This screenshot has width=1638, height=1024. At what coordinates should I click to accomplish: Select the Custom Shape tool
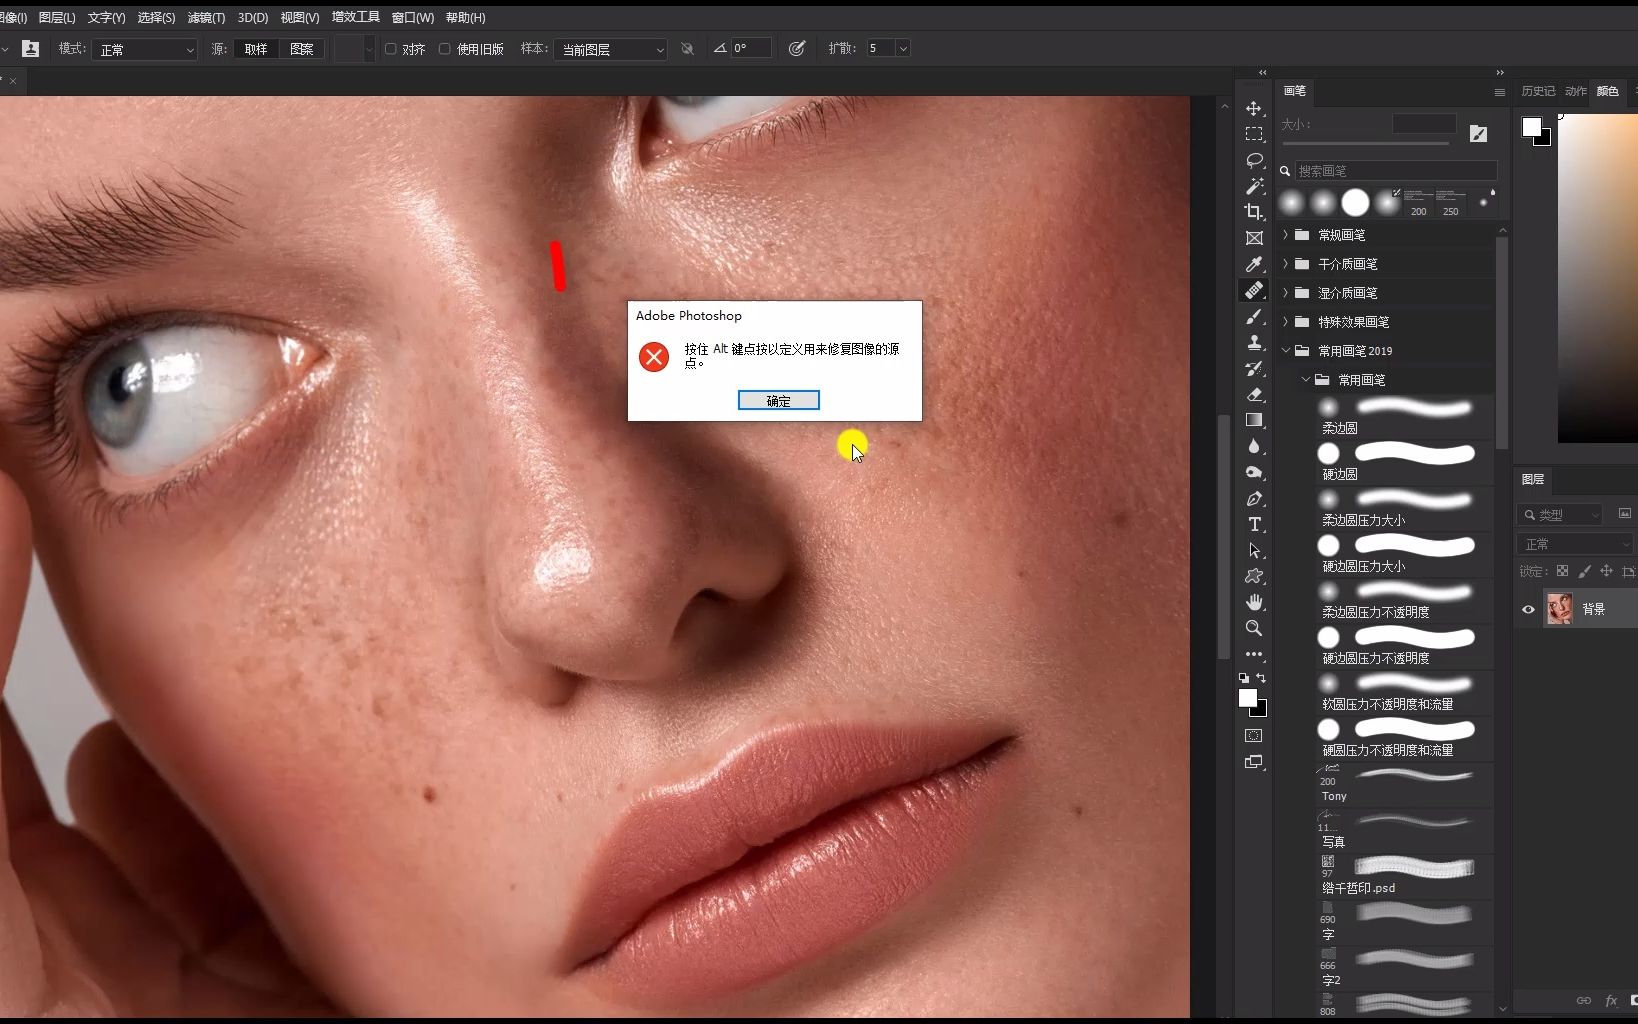click(x=1254, y=576)
